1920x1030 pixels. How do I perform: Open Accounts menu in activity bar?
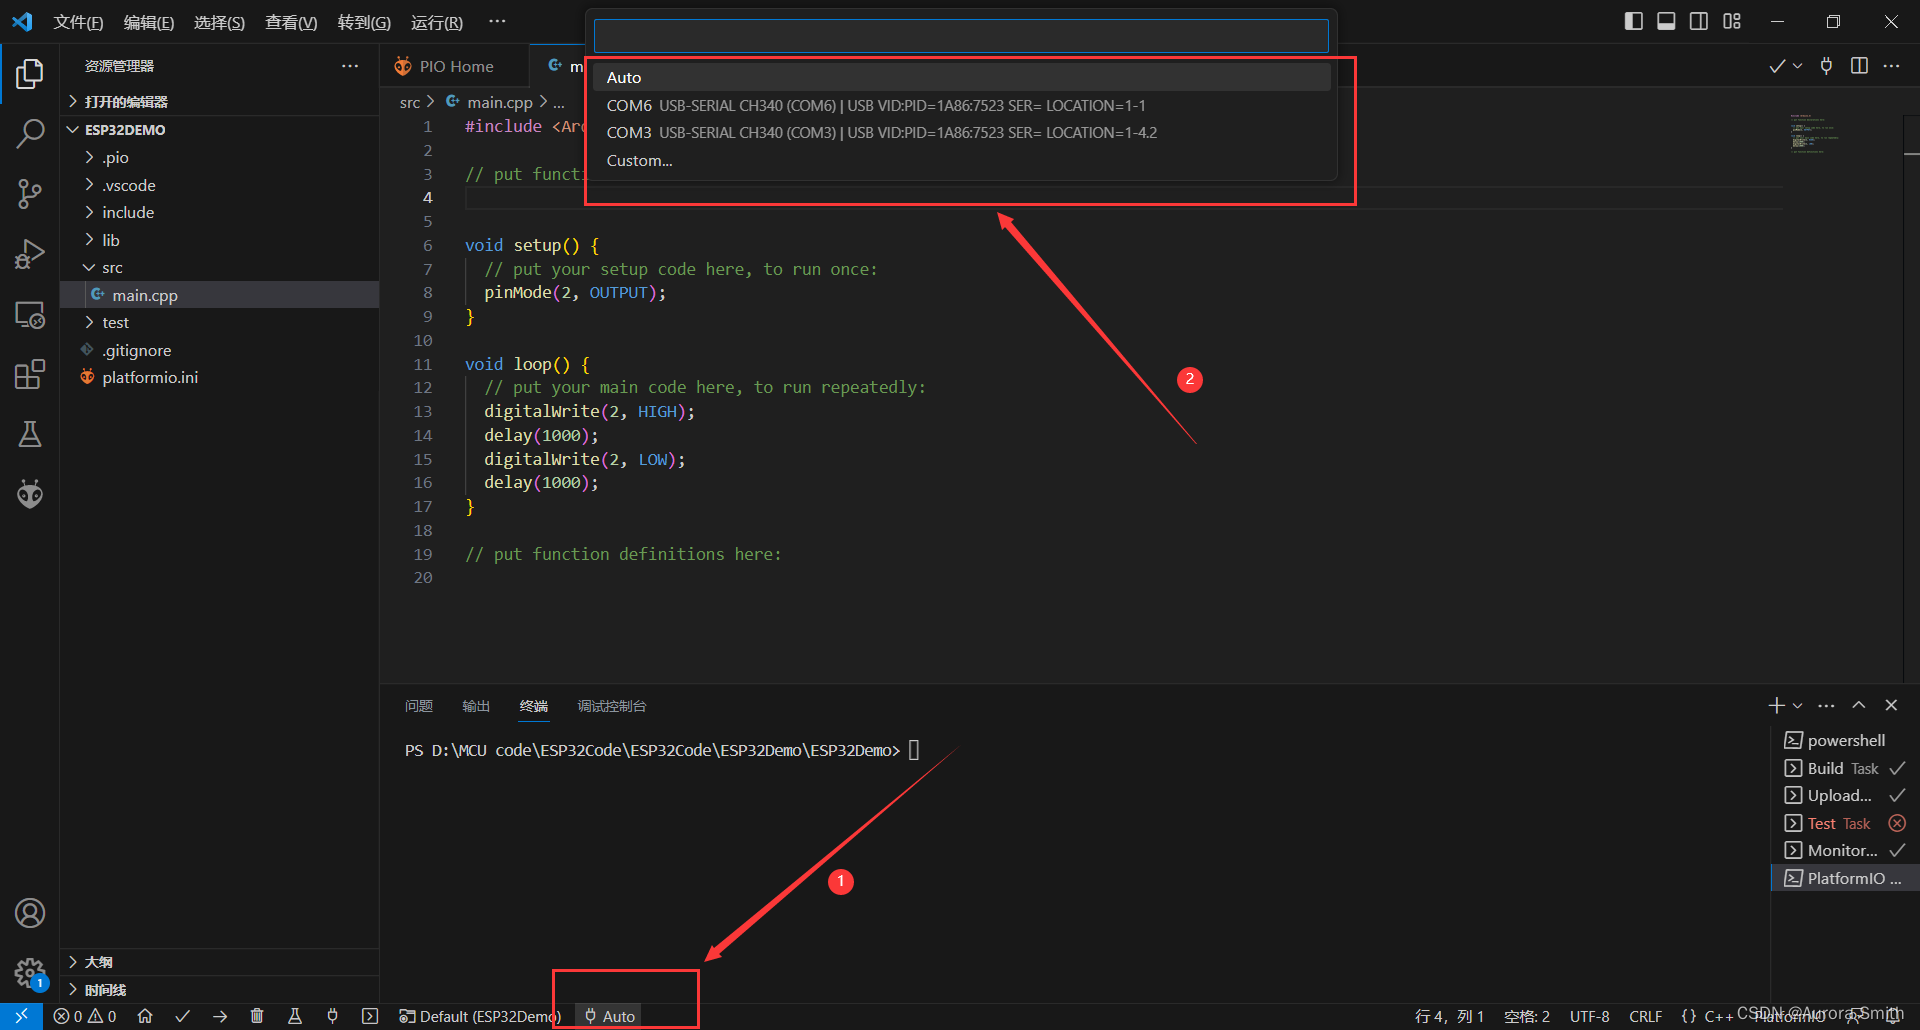click(x=30, y=913)
